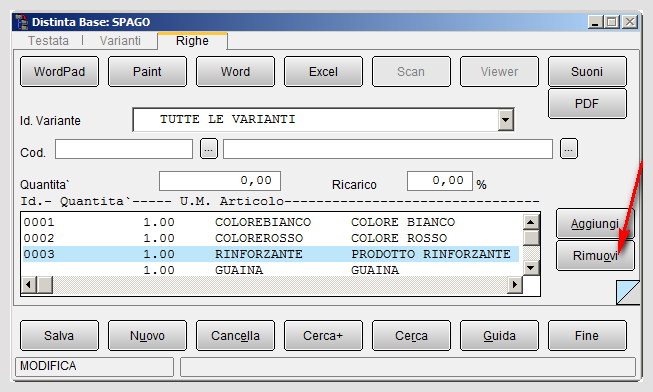Click the horizontal scrollbar thumb
653x392 pixels.
(45, 285)
